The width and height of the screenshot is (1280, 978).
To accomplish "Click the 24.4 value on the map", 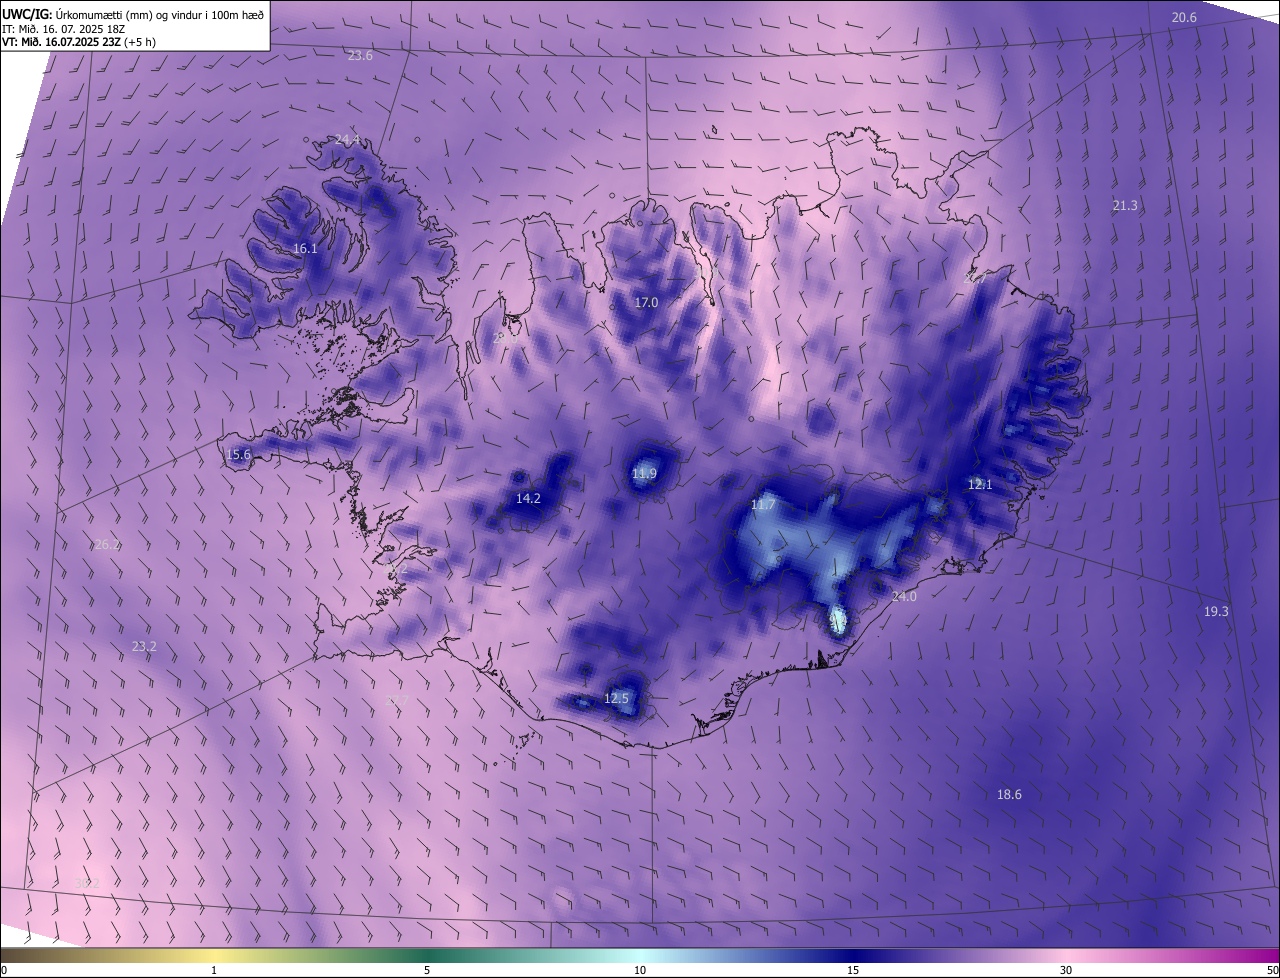I will pos(347,139).
